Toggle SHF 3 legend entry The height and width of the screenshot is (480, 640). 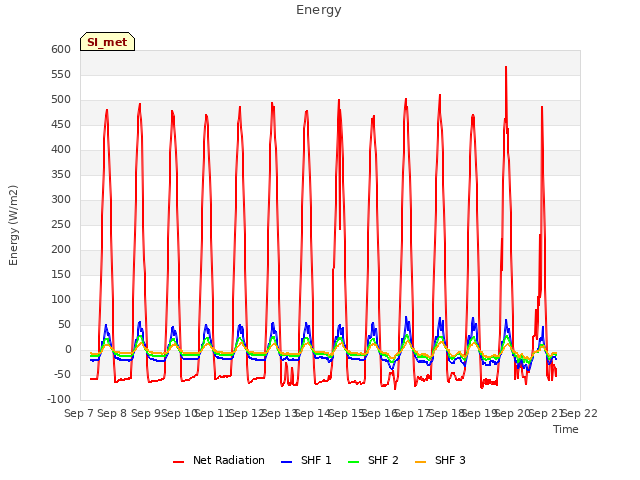pyautogui.click(x=440, y=460)
